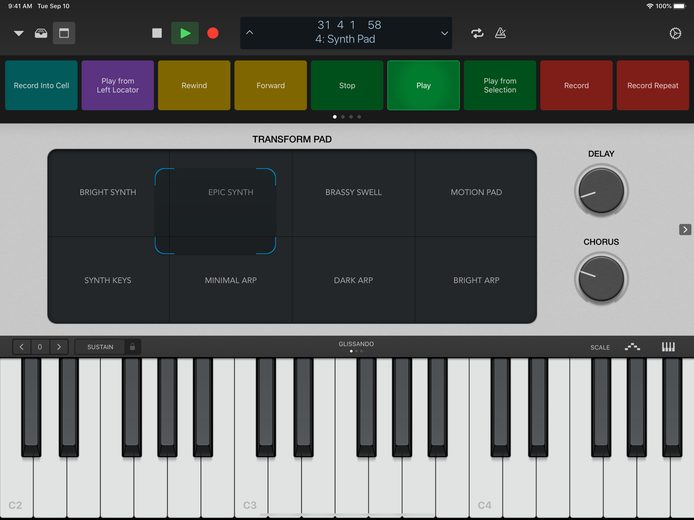This screenshot has height=520, width=694.
Task: Select Dark Arp on Transform Pad
Action: click(x=353, y=280)
